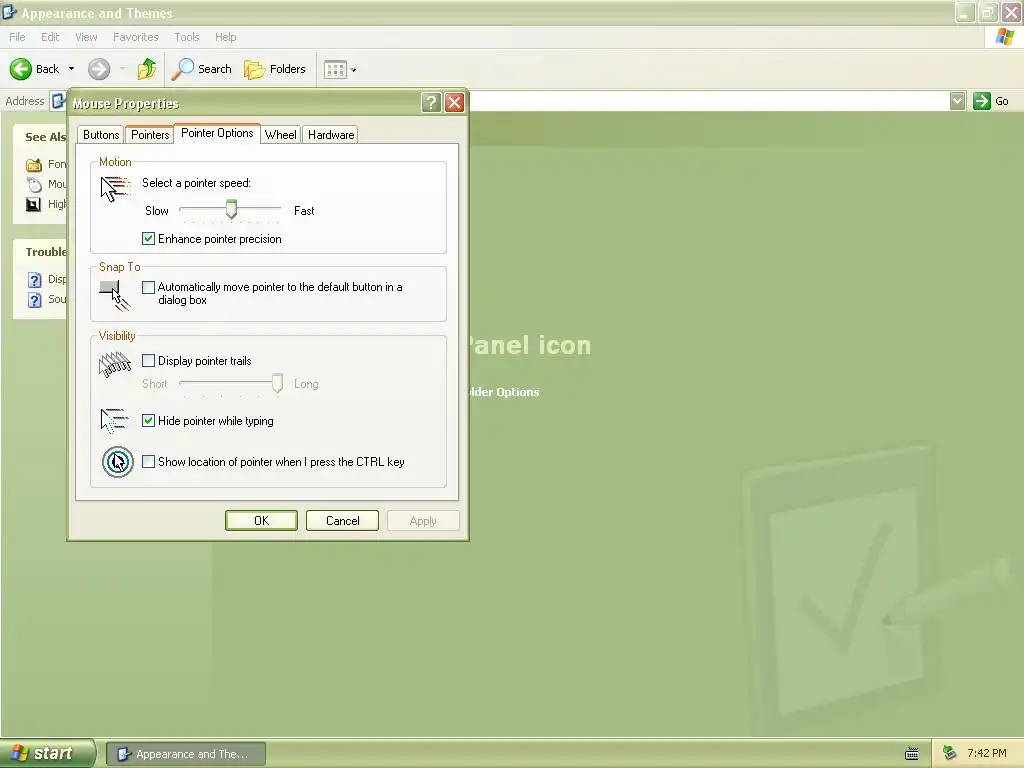Click the High Contrast icon in See Also
Image resolution: width=1024 pixels, height=768 pixels.
coord(33,204)
